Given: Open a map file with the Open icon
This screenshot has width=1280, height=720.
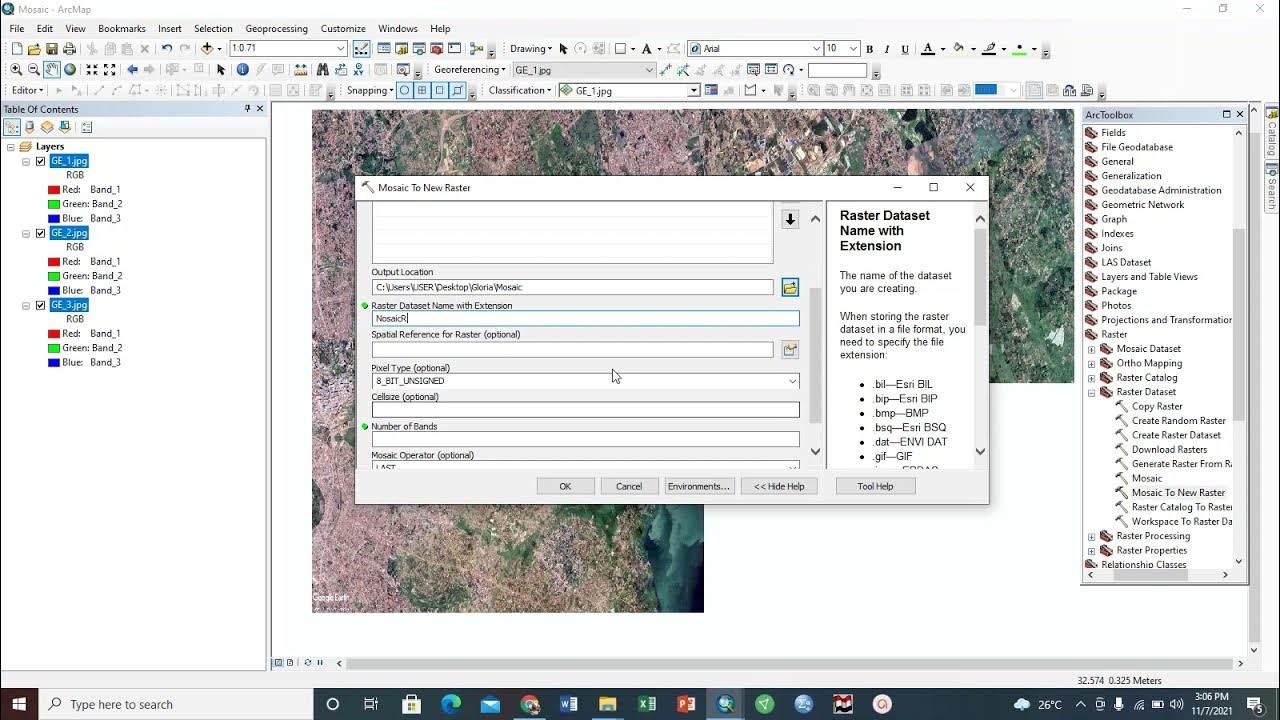Looking at the screenshot, I should tap(34, 48).
